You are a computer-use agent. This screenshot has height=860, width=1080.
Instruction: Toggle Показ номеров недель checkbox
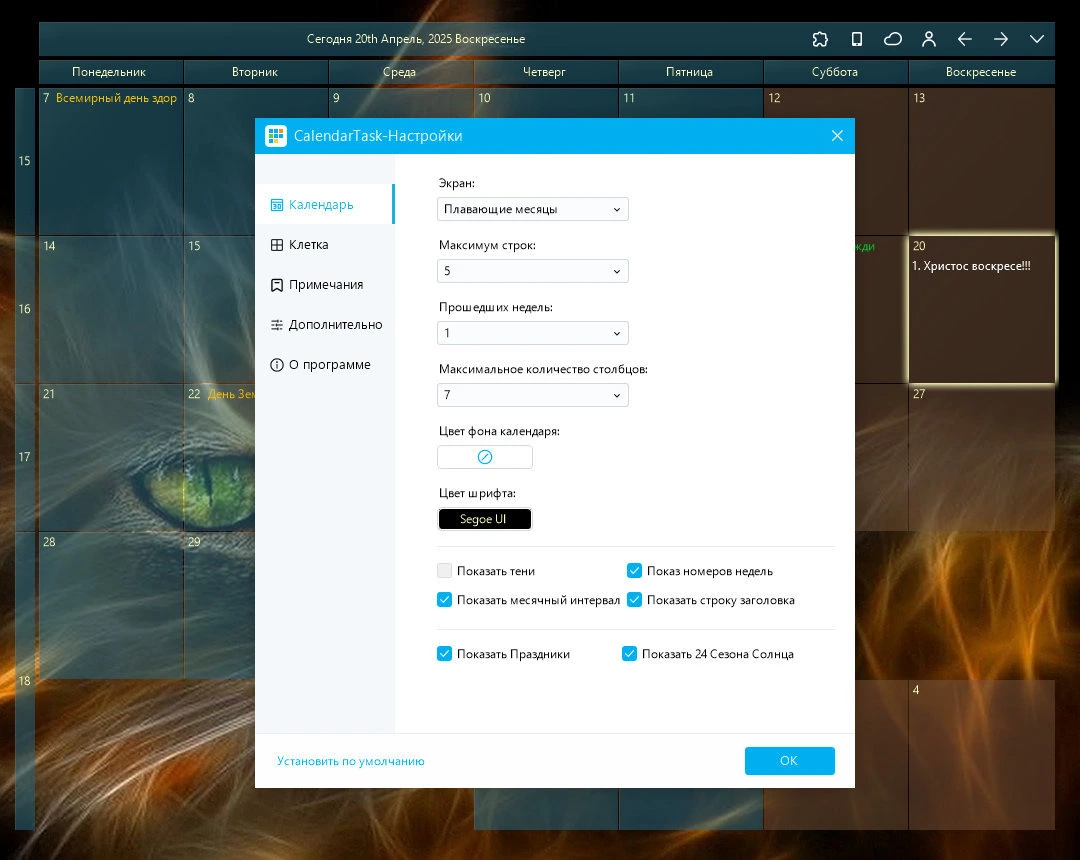(x=634, y=571)
